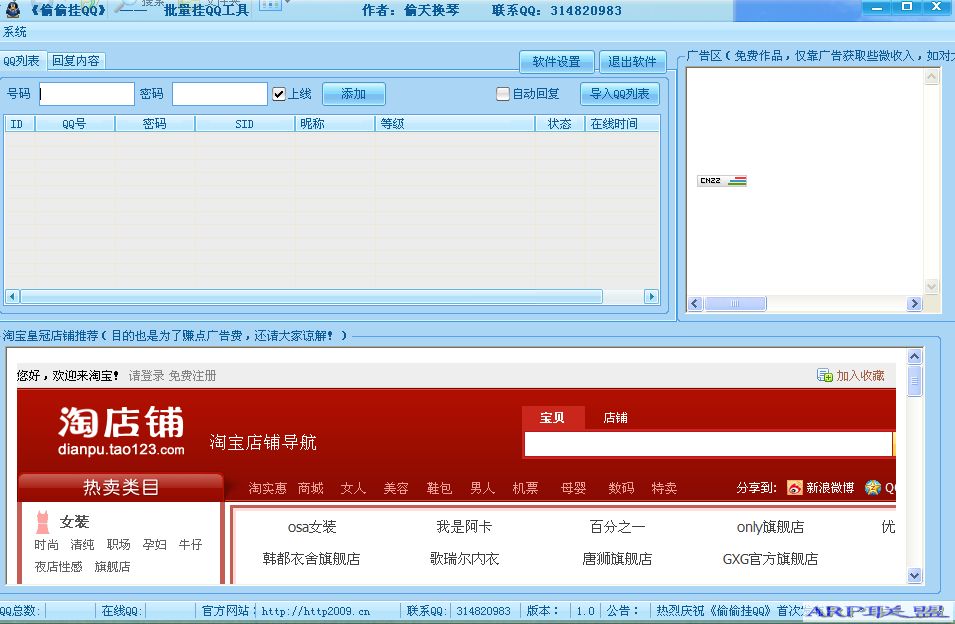Switch to the 回复内容 tab

[76, 61]
